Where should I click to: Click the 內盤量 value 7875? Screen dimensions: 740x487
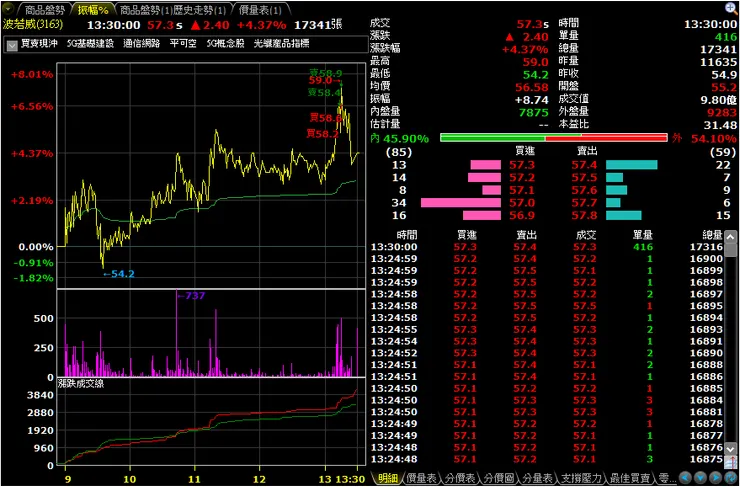tap(536, 112)
